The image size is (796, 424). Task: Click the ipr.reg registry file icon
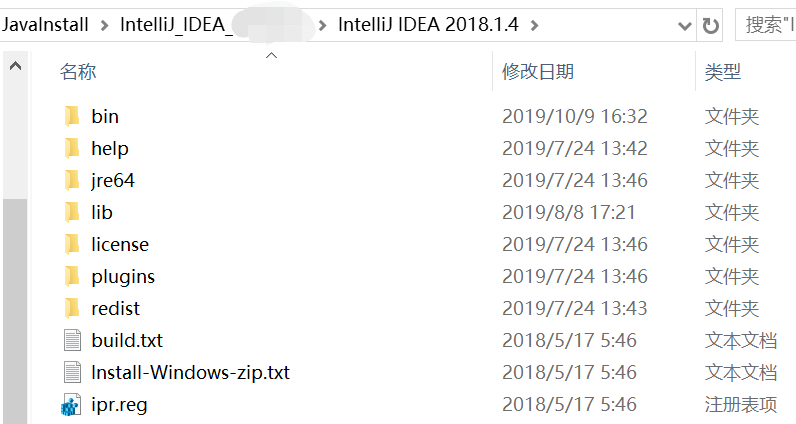pyautogui.click(x=71, y=404)
